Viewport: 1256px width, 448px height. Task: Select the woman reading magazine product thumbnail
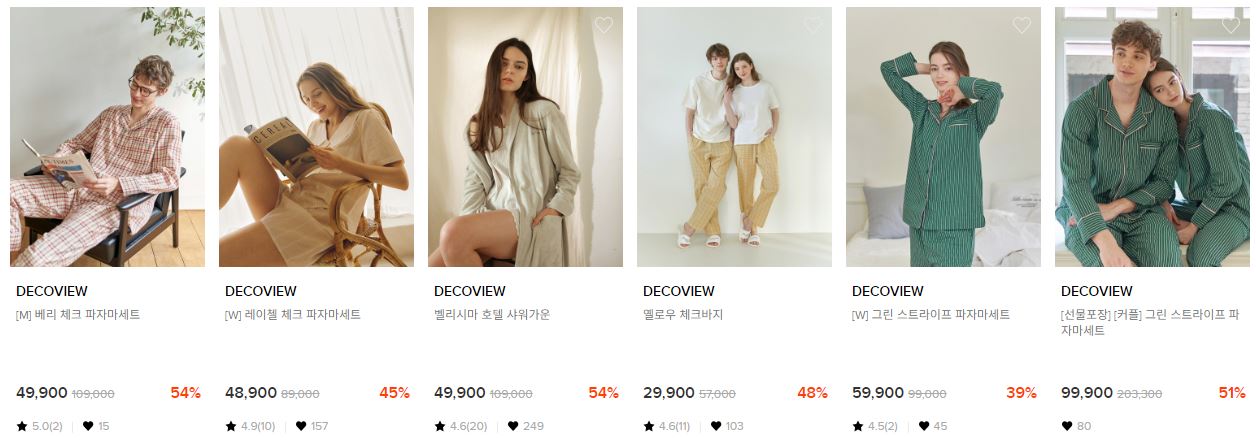tap(316, 137)
